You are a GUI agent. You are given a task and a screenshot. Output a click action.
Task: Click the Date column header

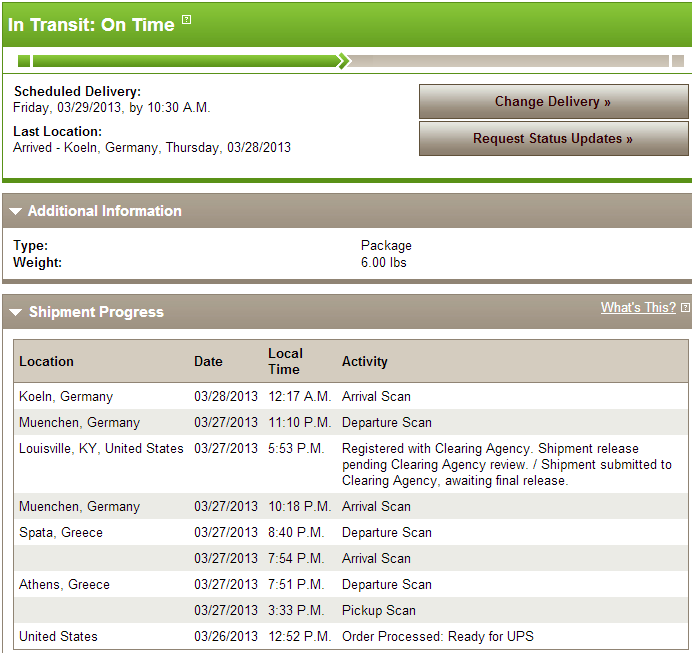tap(208, 362)
